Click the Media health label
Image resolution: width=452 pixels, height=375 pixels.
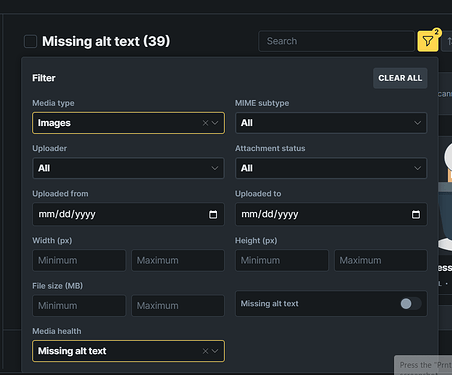tap(57, 331)
